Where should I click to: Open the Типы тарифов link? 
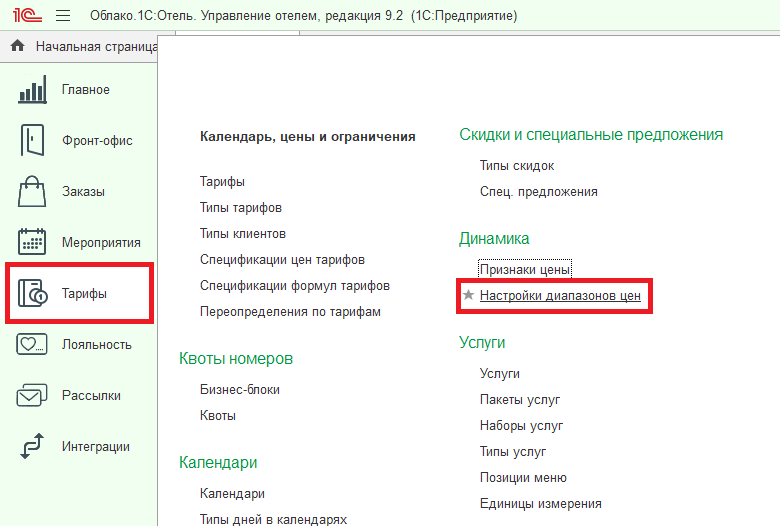(241, 208)
